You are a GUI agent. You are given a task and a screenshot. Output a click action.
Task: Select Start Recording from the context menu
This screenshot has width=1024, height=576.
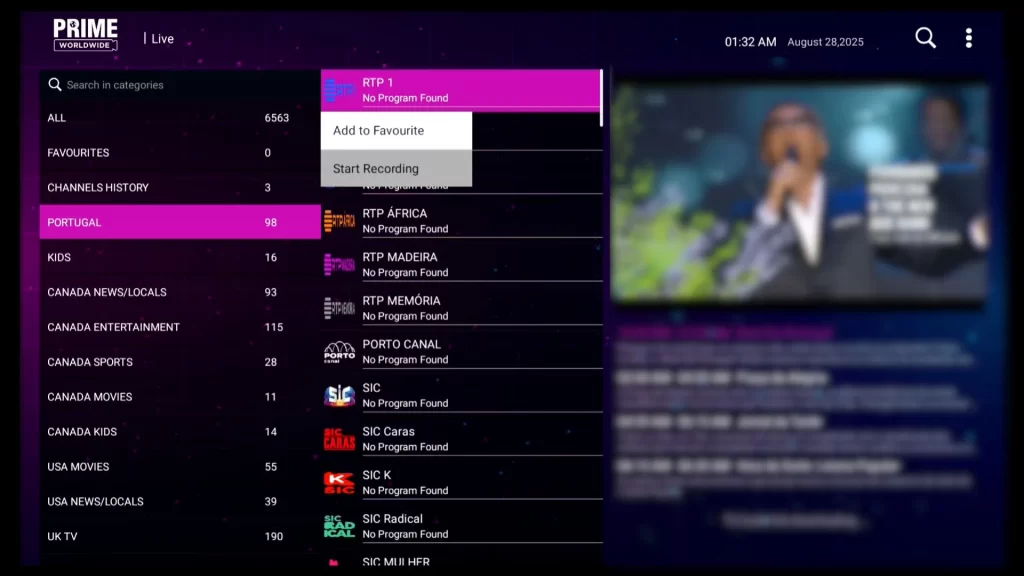click(x=375, y=168)
